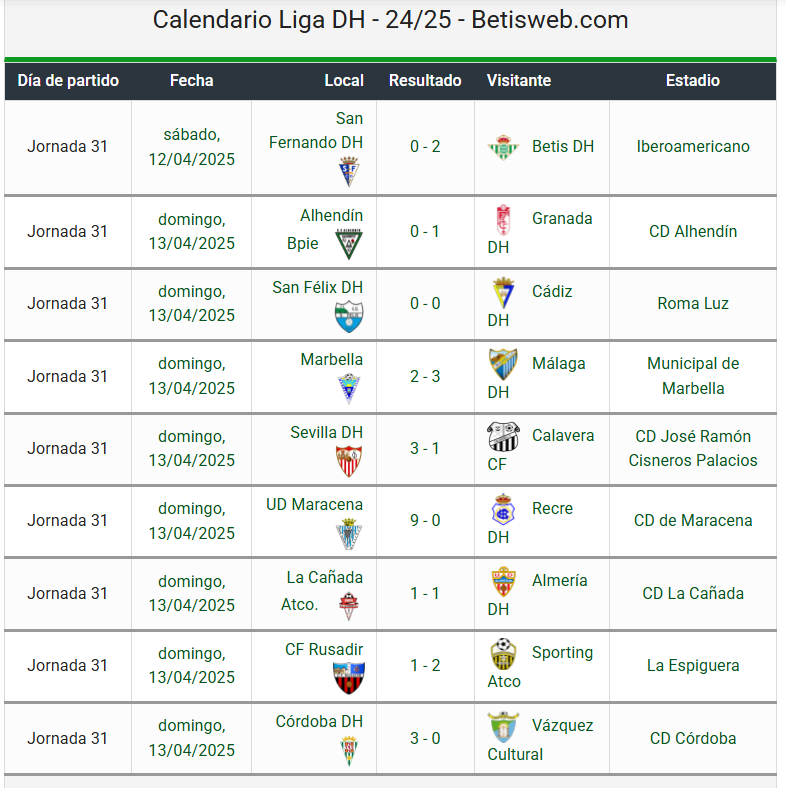Select the Iberoamericano stadium link
This screenshot has height=788, width=786.
[693, 146]
